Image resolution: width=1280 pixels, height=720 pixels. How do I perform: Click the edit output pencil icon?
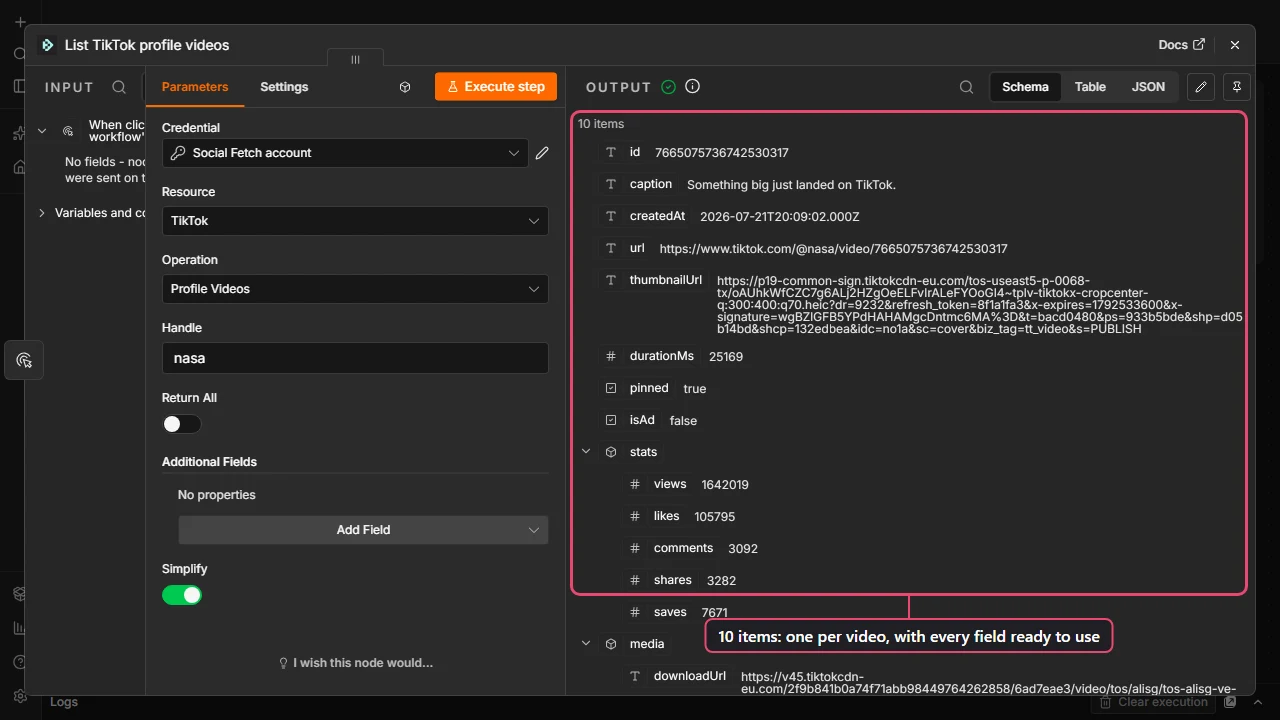point(1201,87)
